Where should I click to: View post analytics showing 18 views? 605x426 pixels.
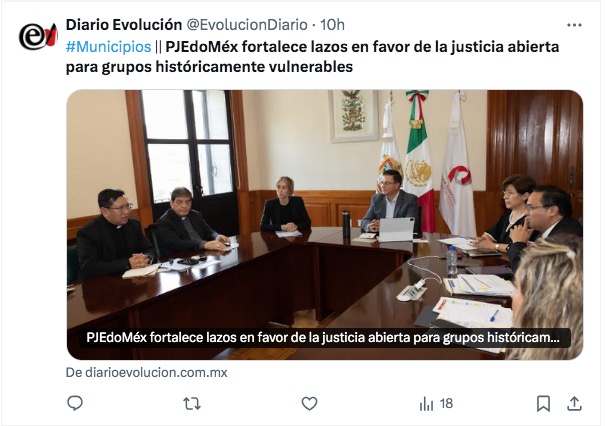tap(436, 404)
